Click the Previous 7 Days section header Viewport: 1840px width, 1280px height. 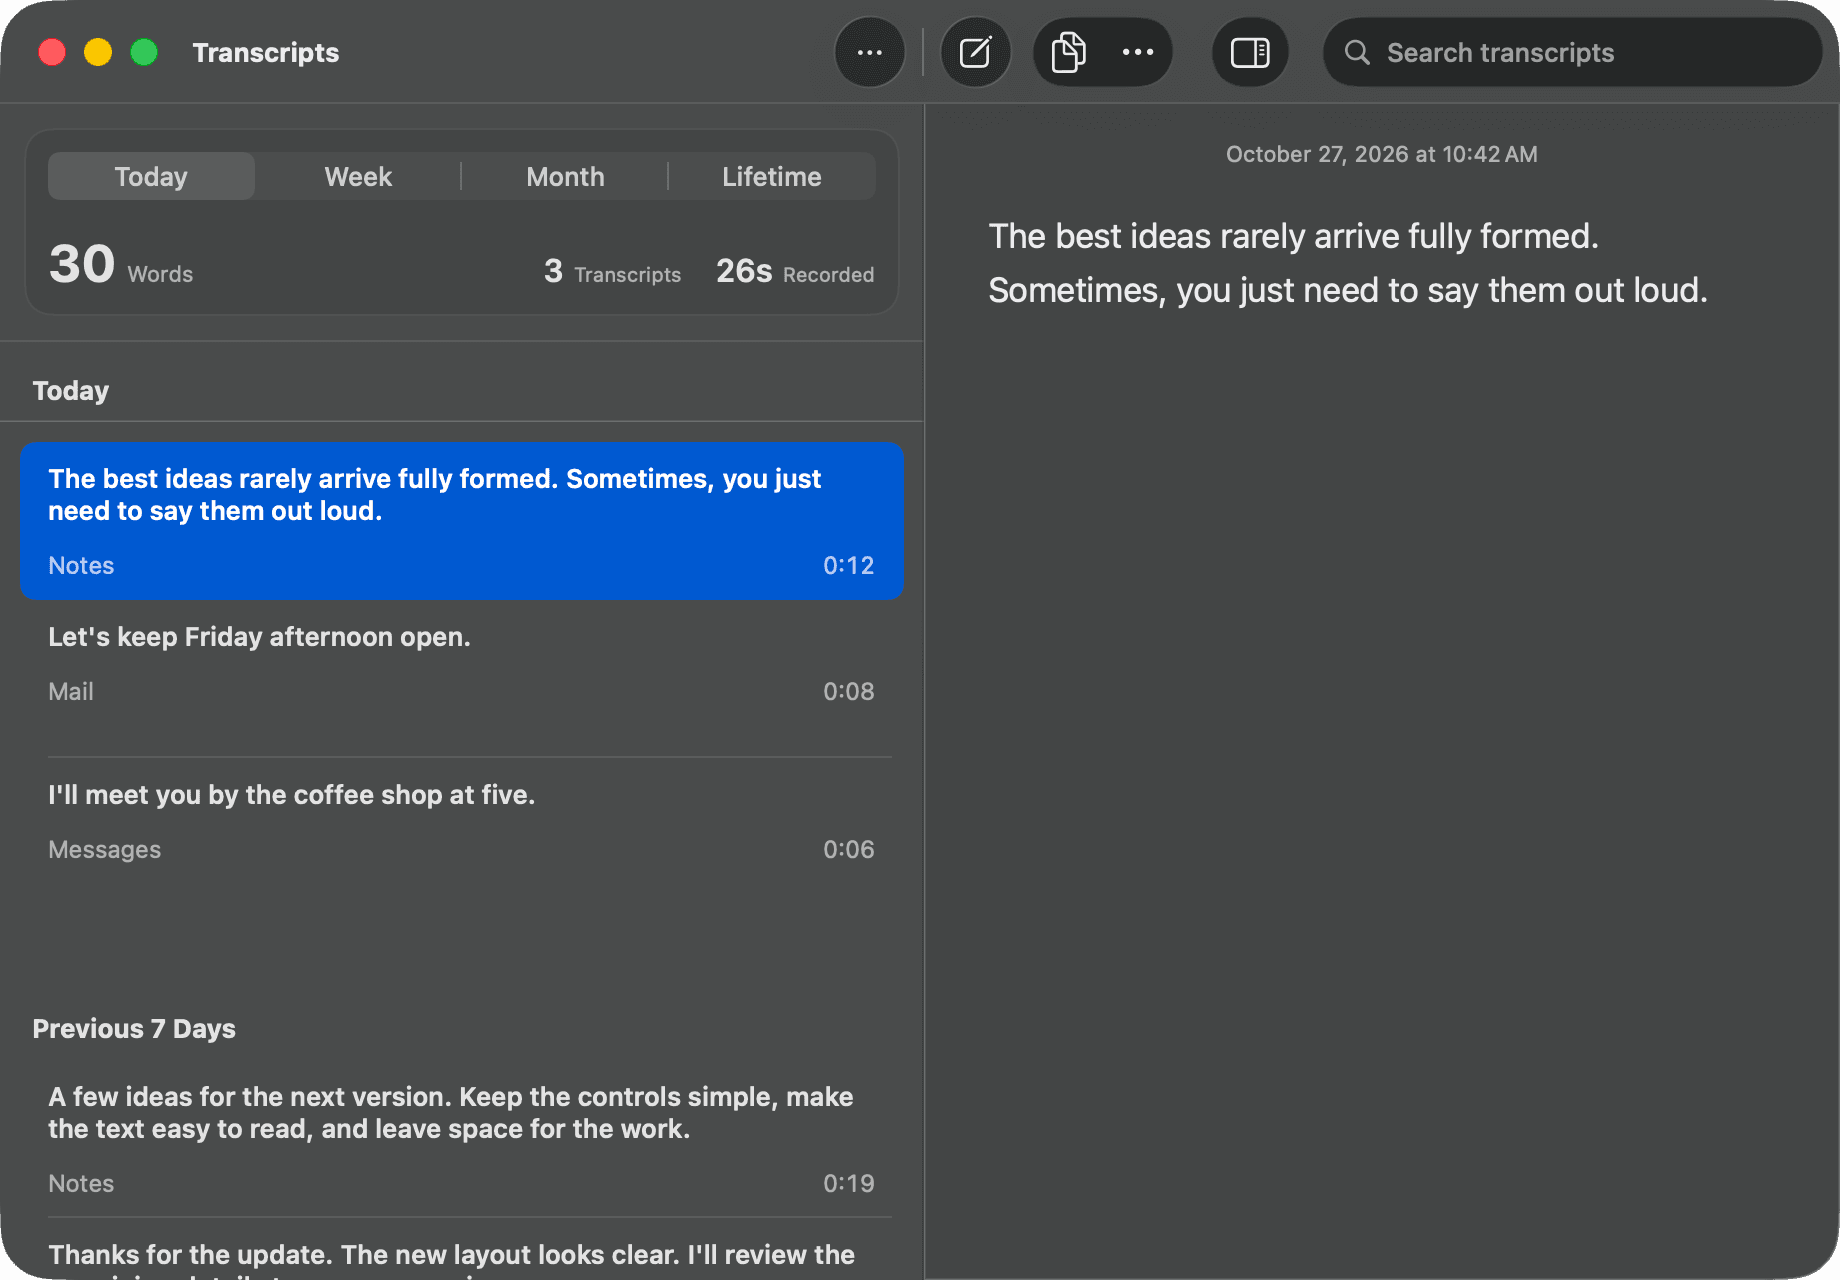134,1028
